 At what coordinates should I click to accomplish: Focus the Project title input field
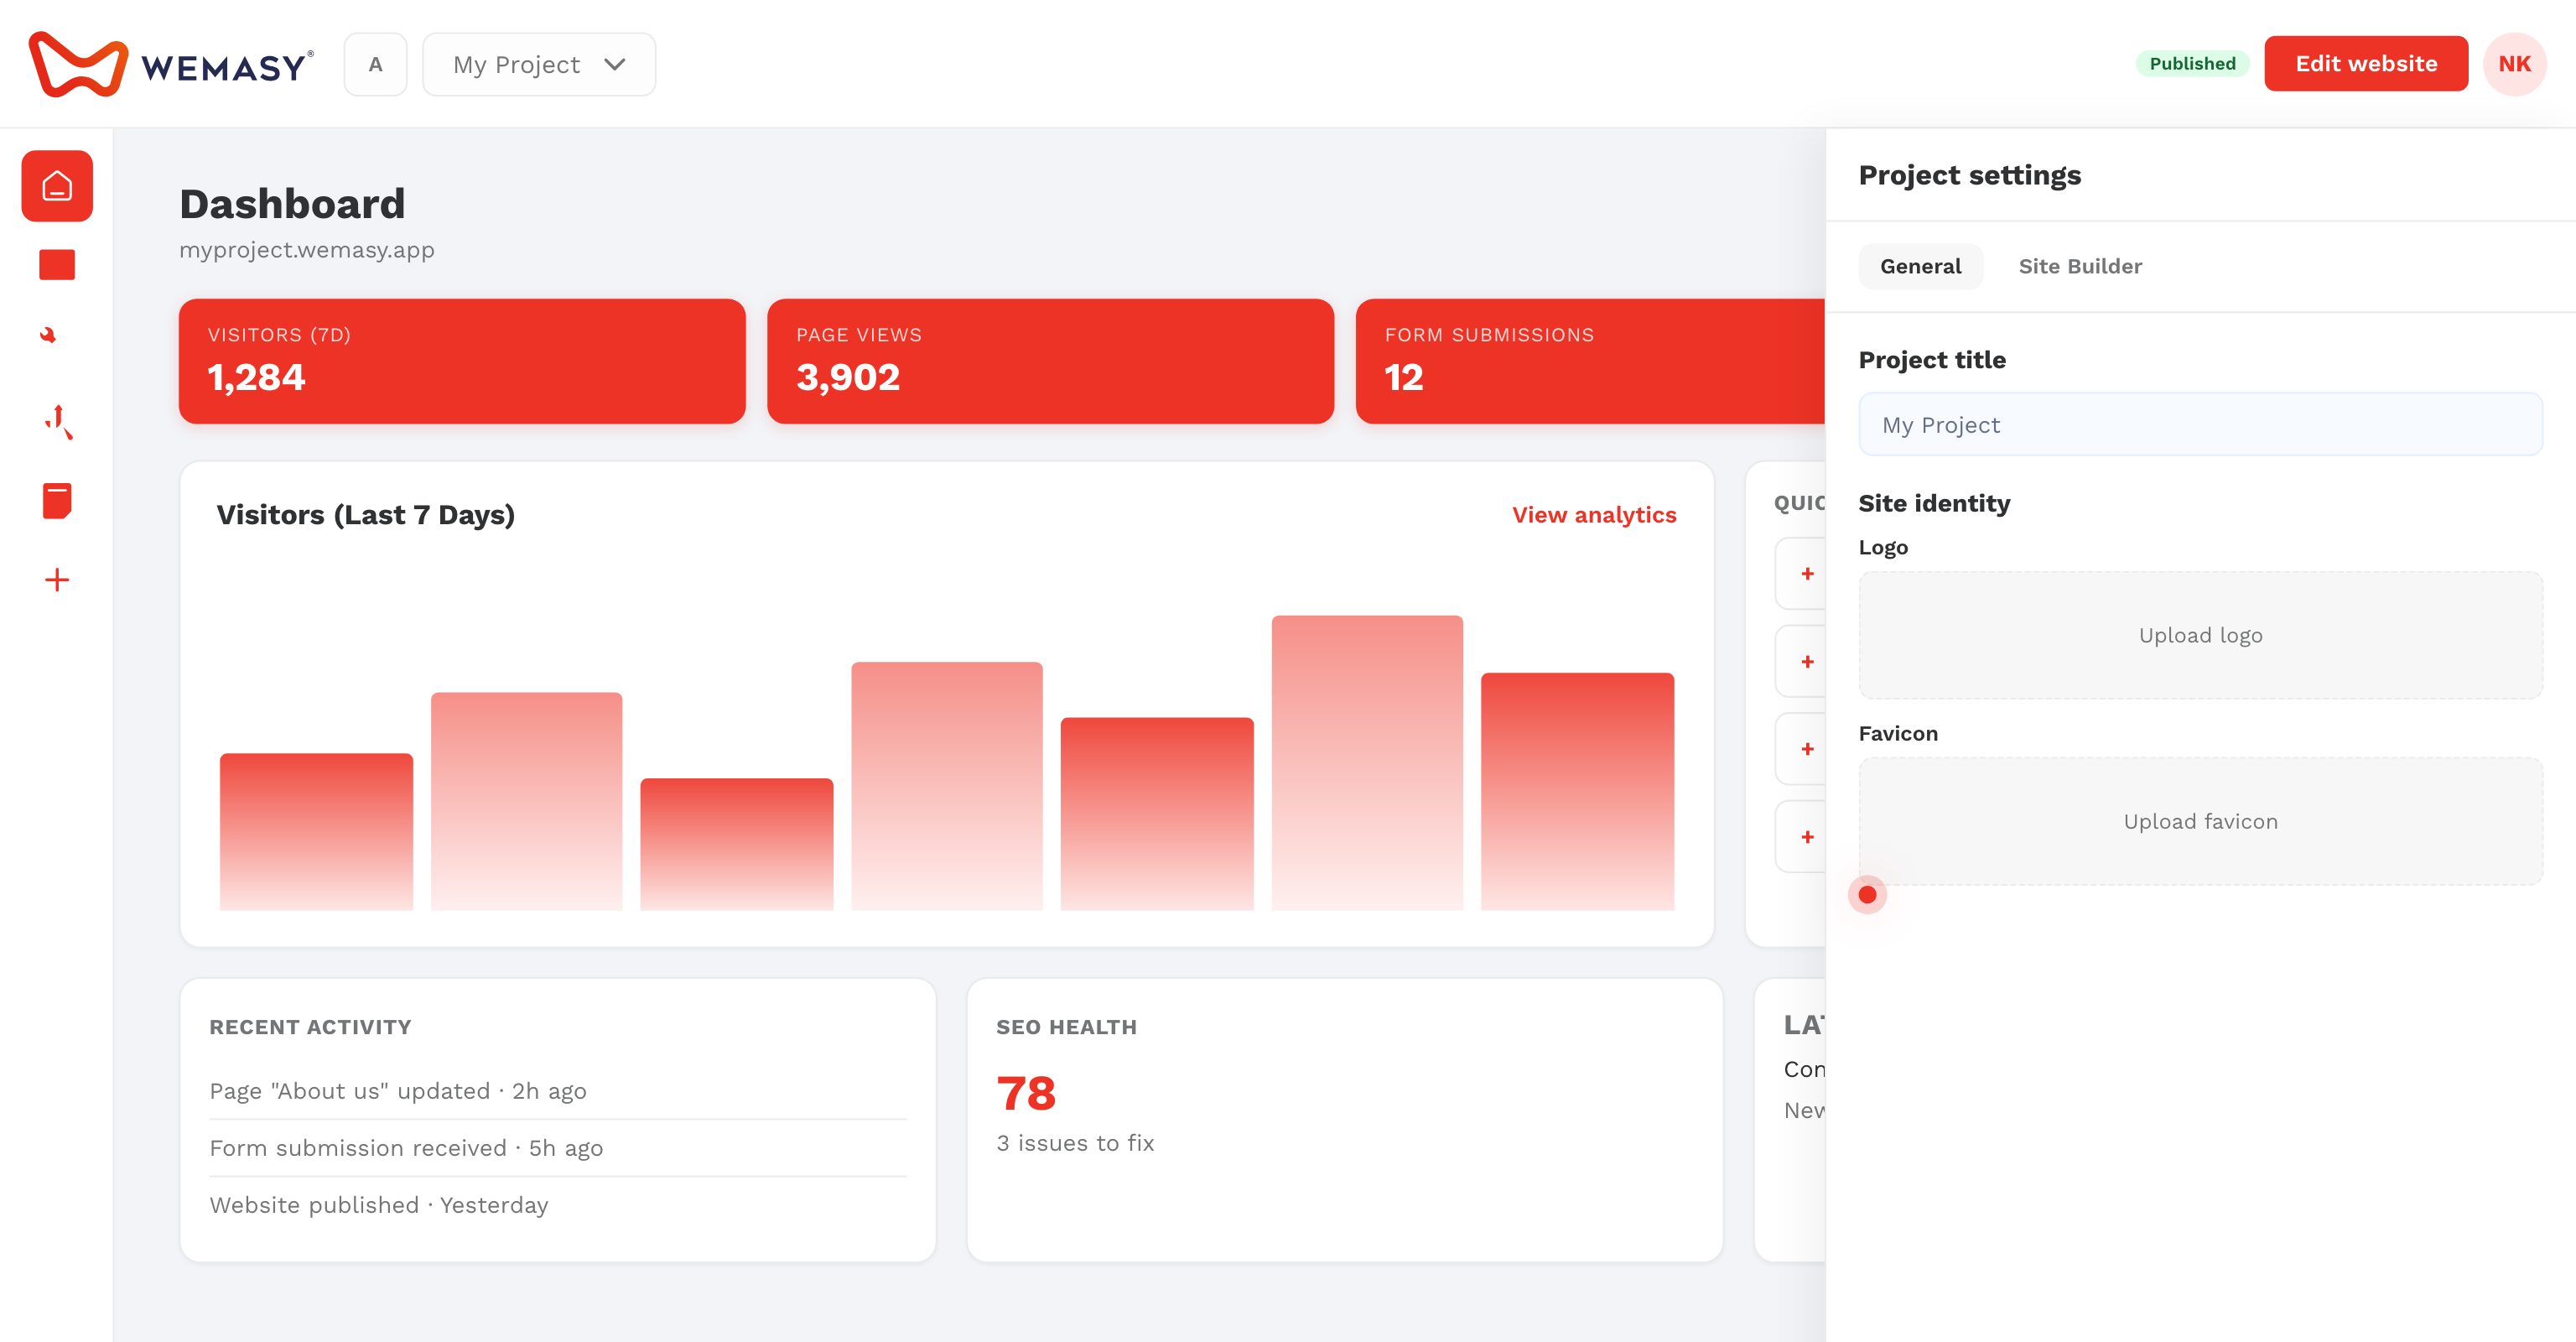[x=2200, y=425]
